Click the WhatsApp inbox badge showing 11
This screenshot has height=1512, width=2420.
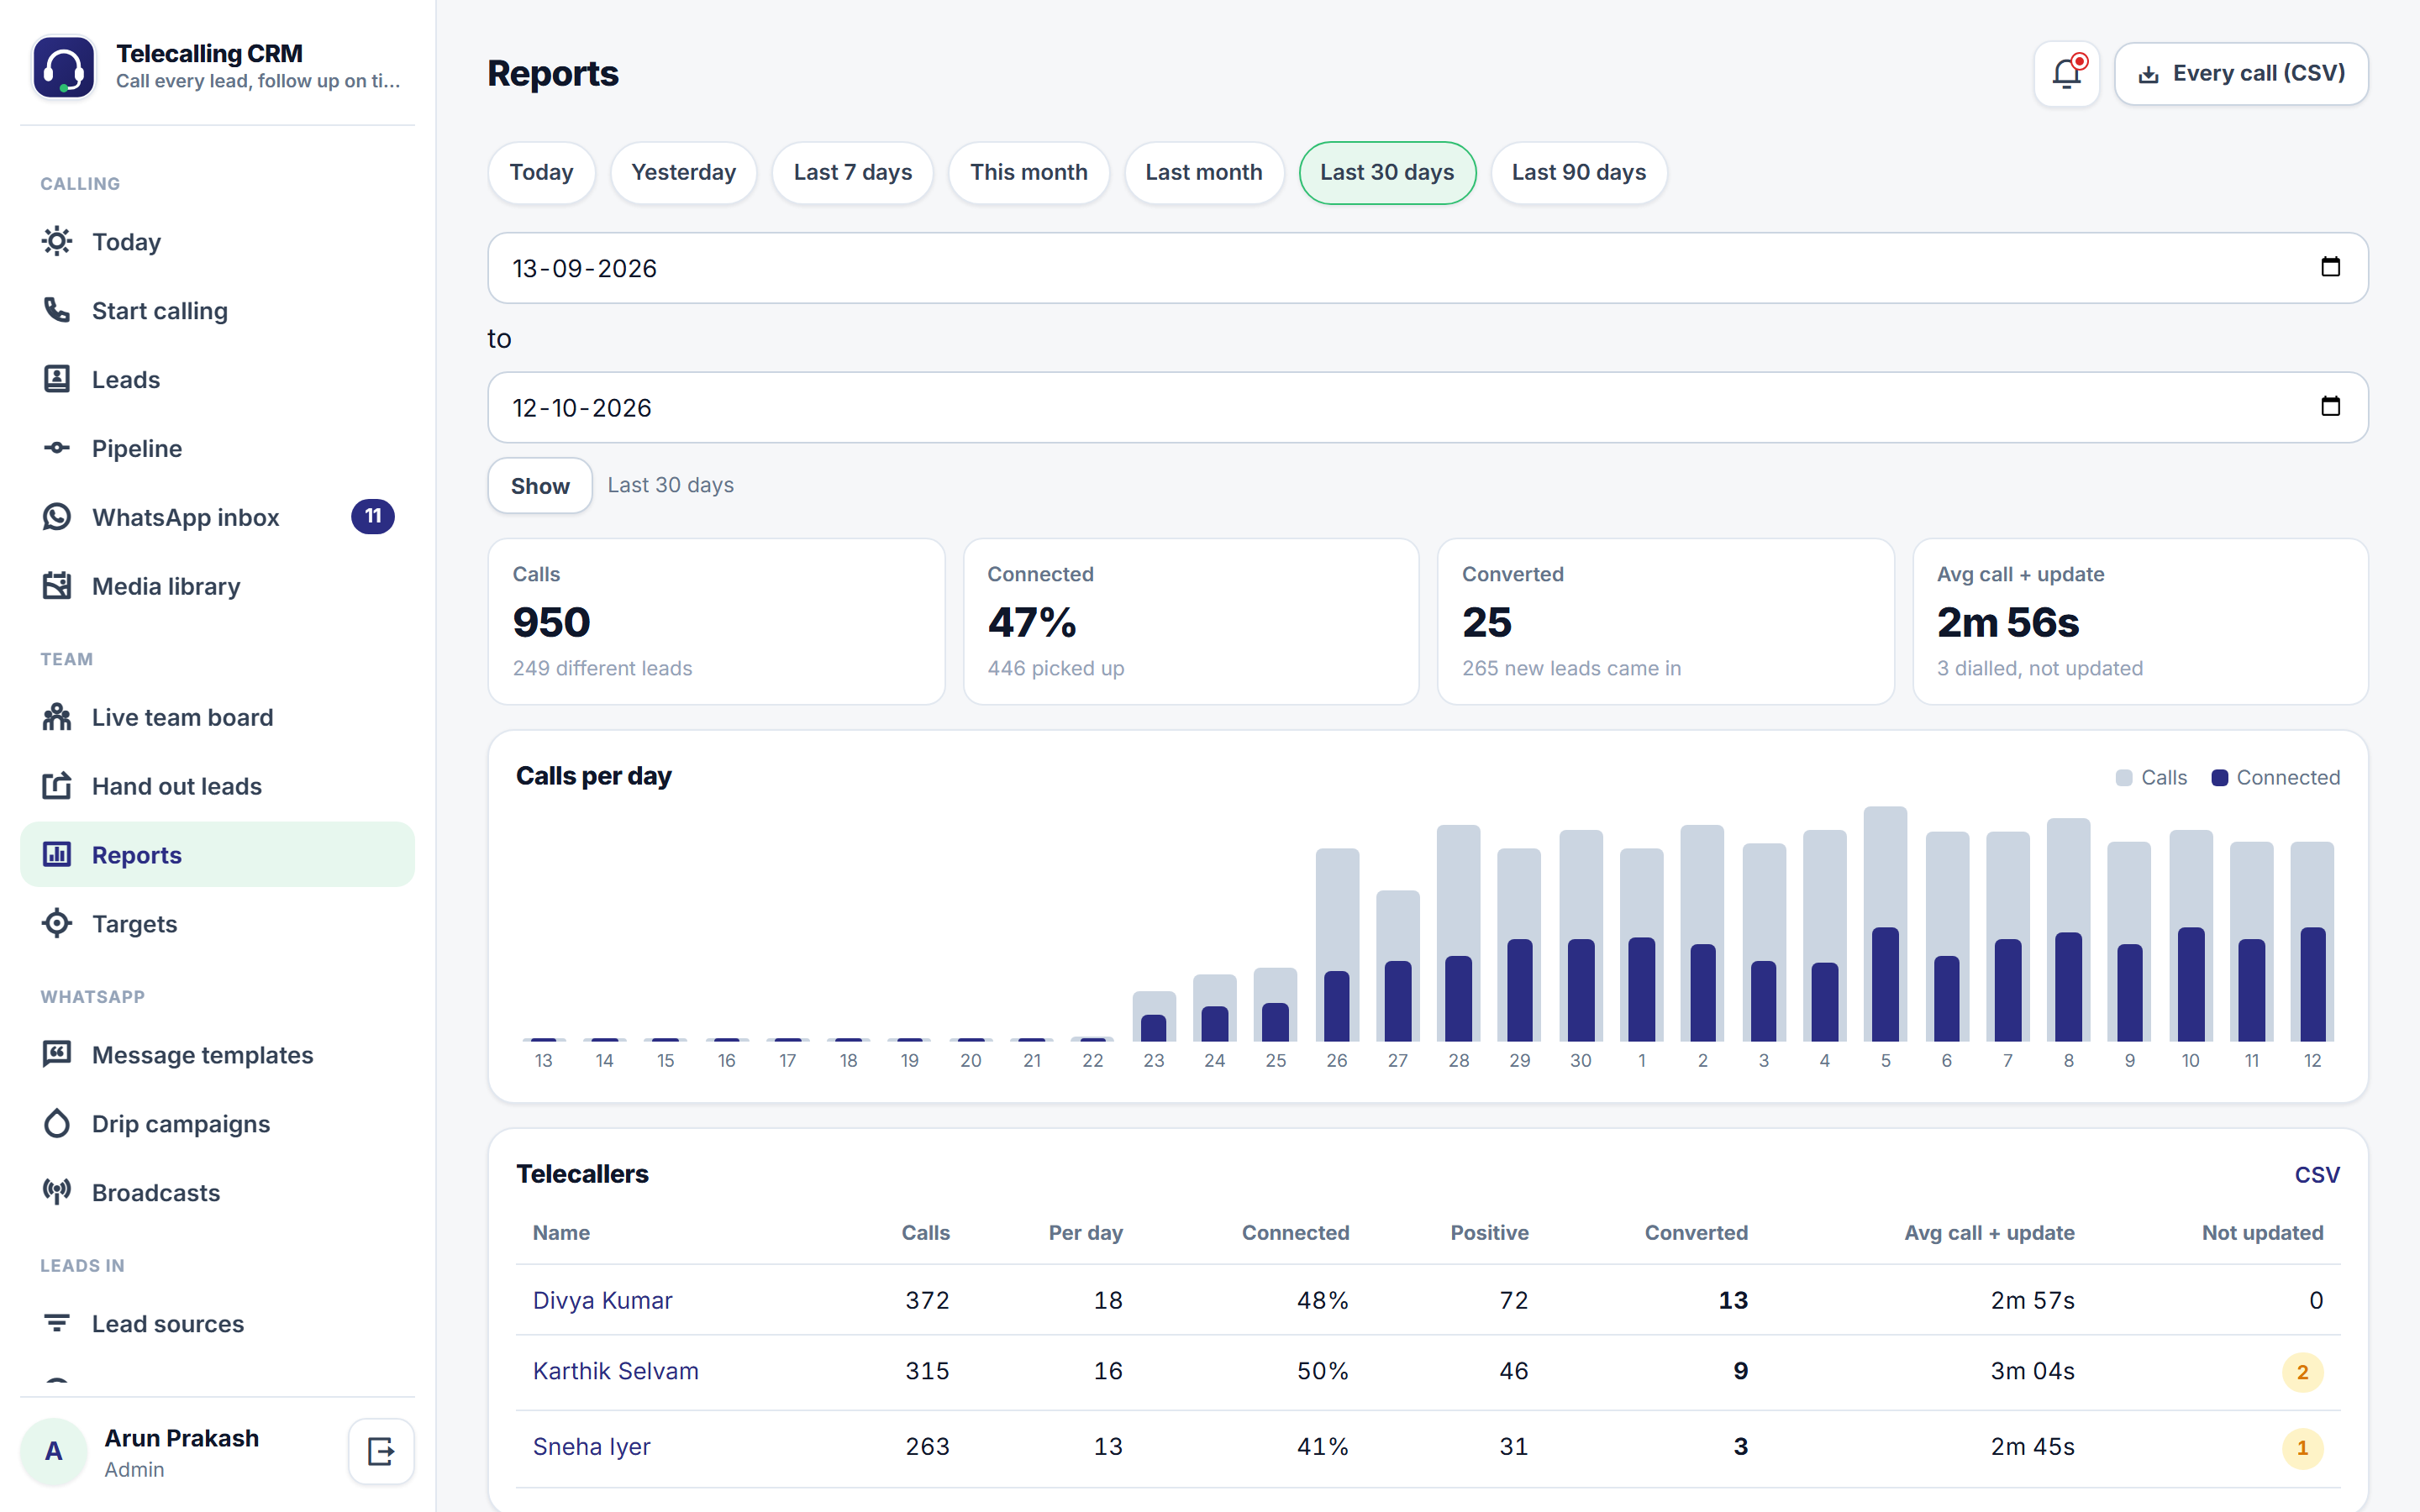click(x=373, y=516)
